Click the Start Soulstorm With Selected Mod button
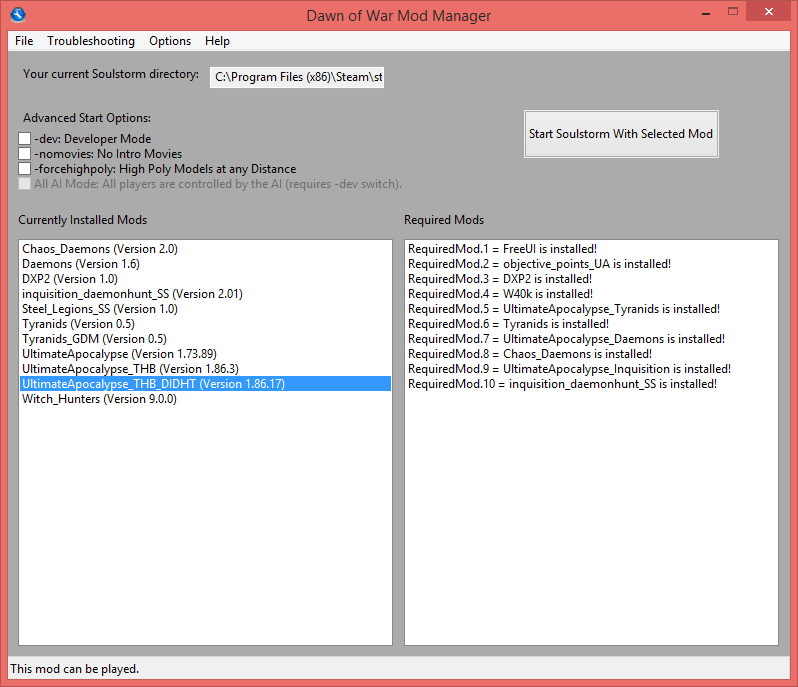The image size is (798, 687). 621,134
